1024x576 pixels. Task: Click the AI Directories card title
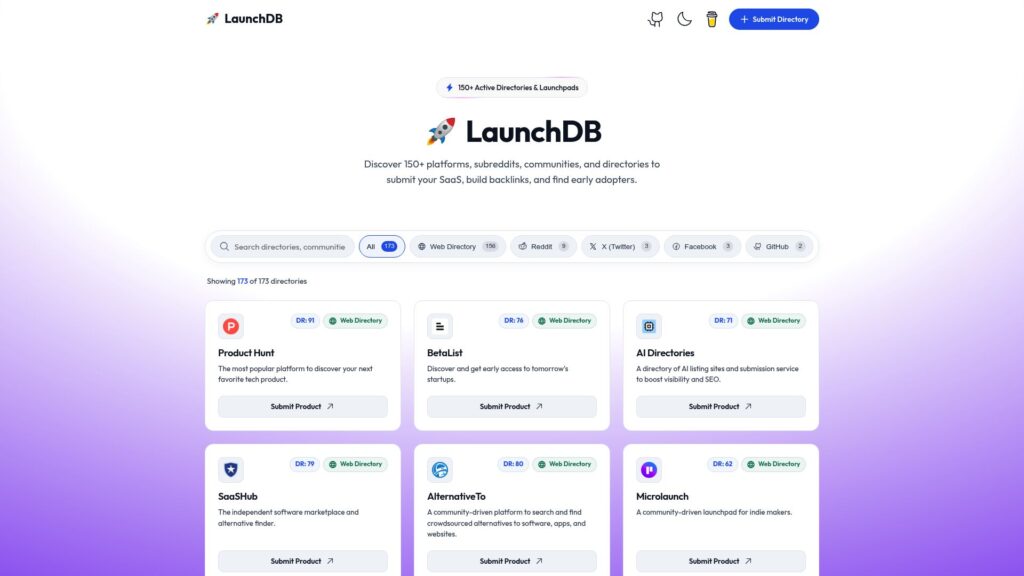coord(665,353)
